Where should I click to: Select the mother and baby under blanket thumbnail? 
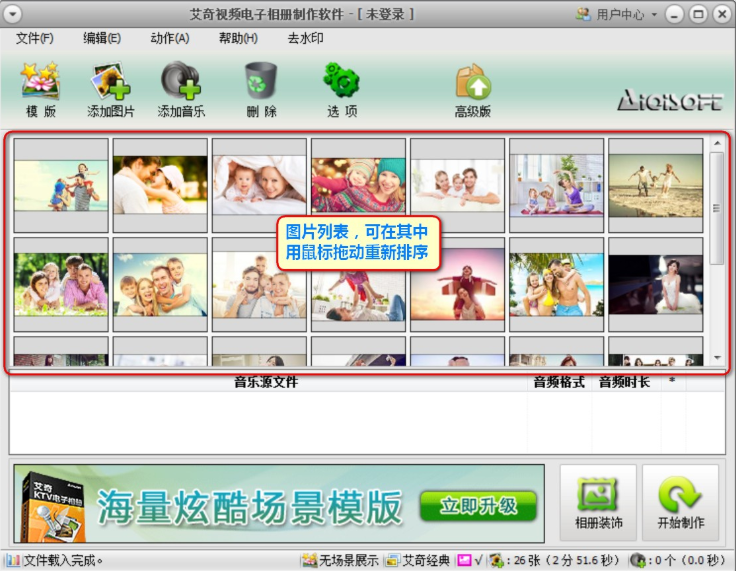click(x=259, y=185)
